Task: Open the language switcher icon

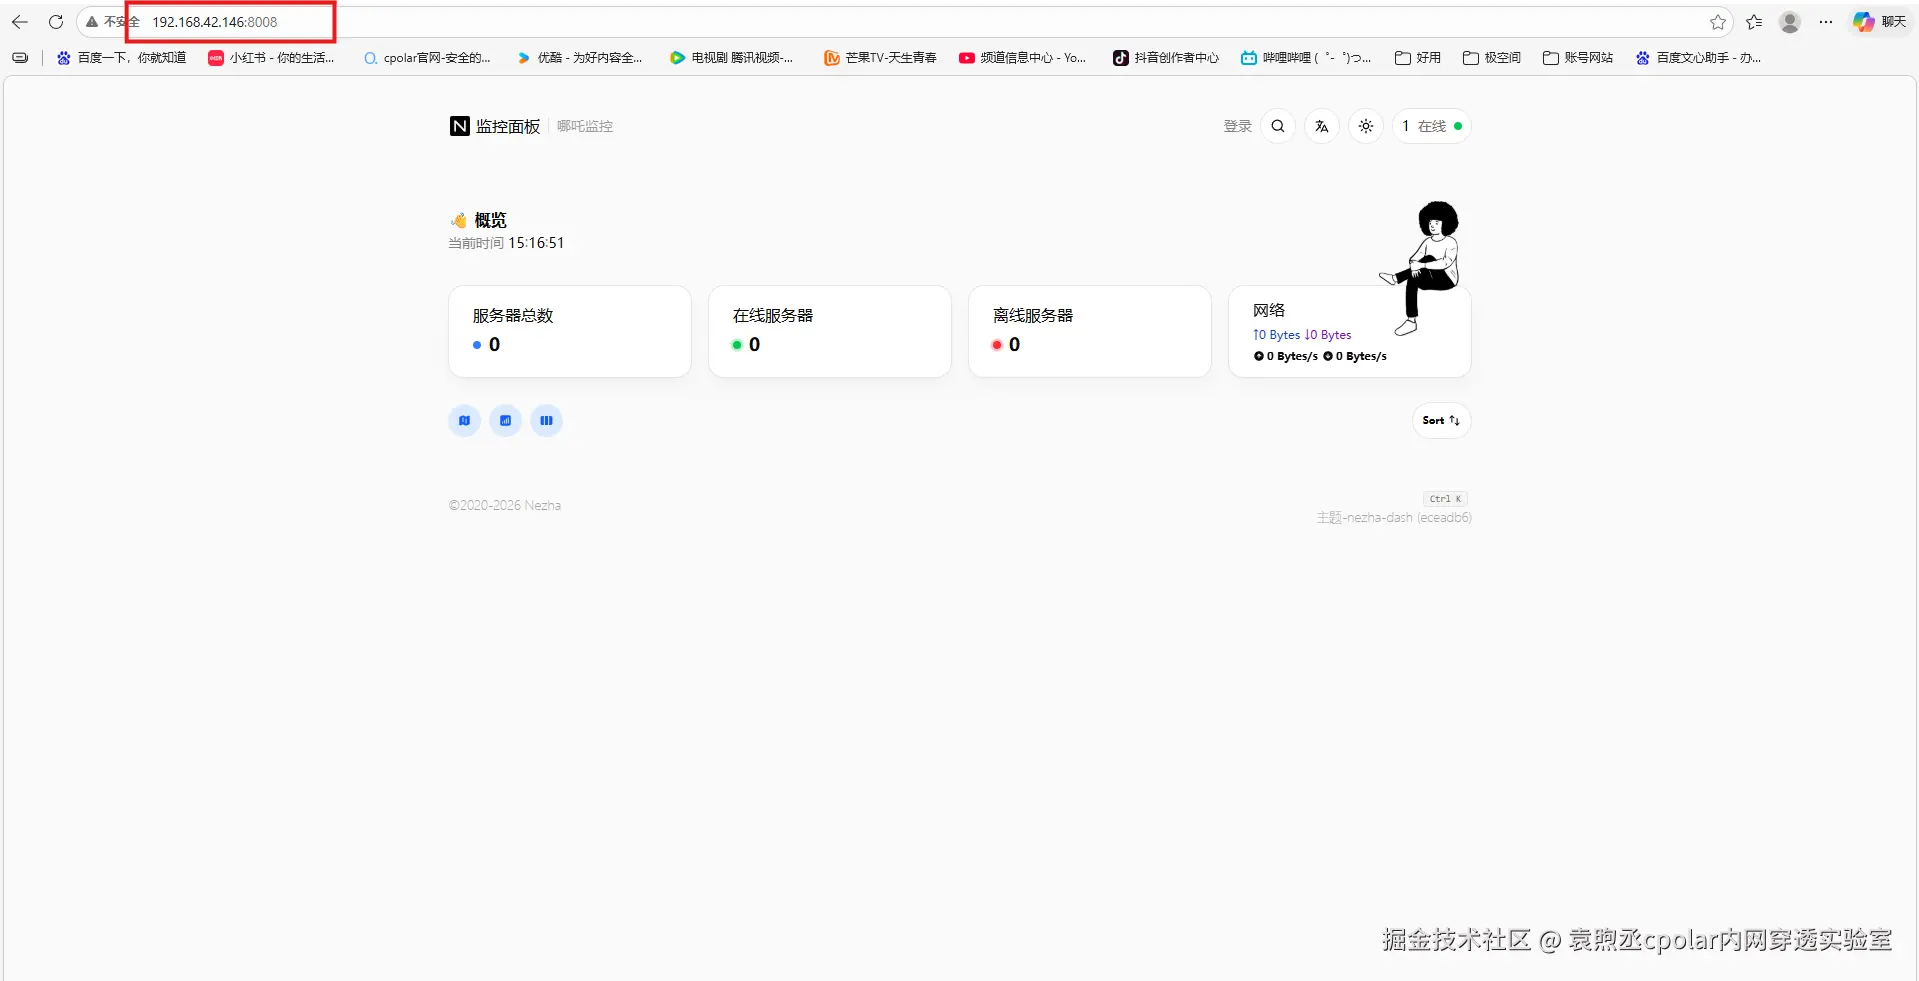Action: coord(1322,126)
